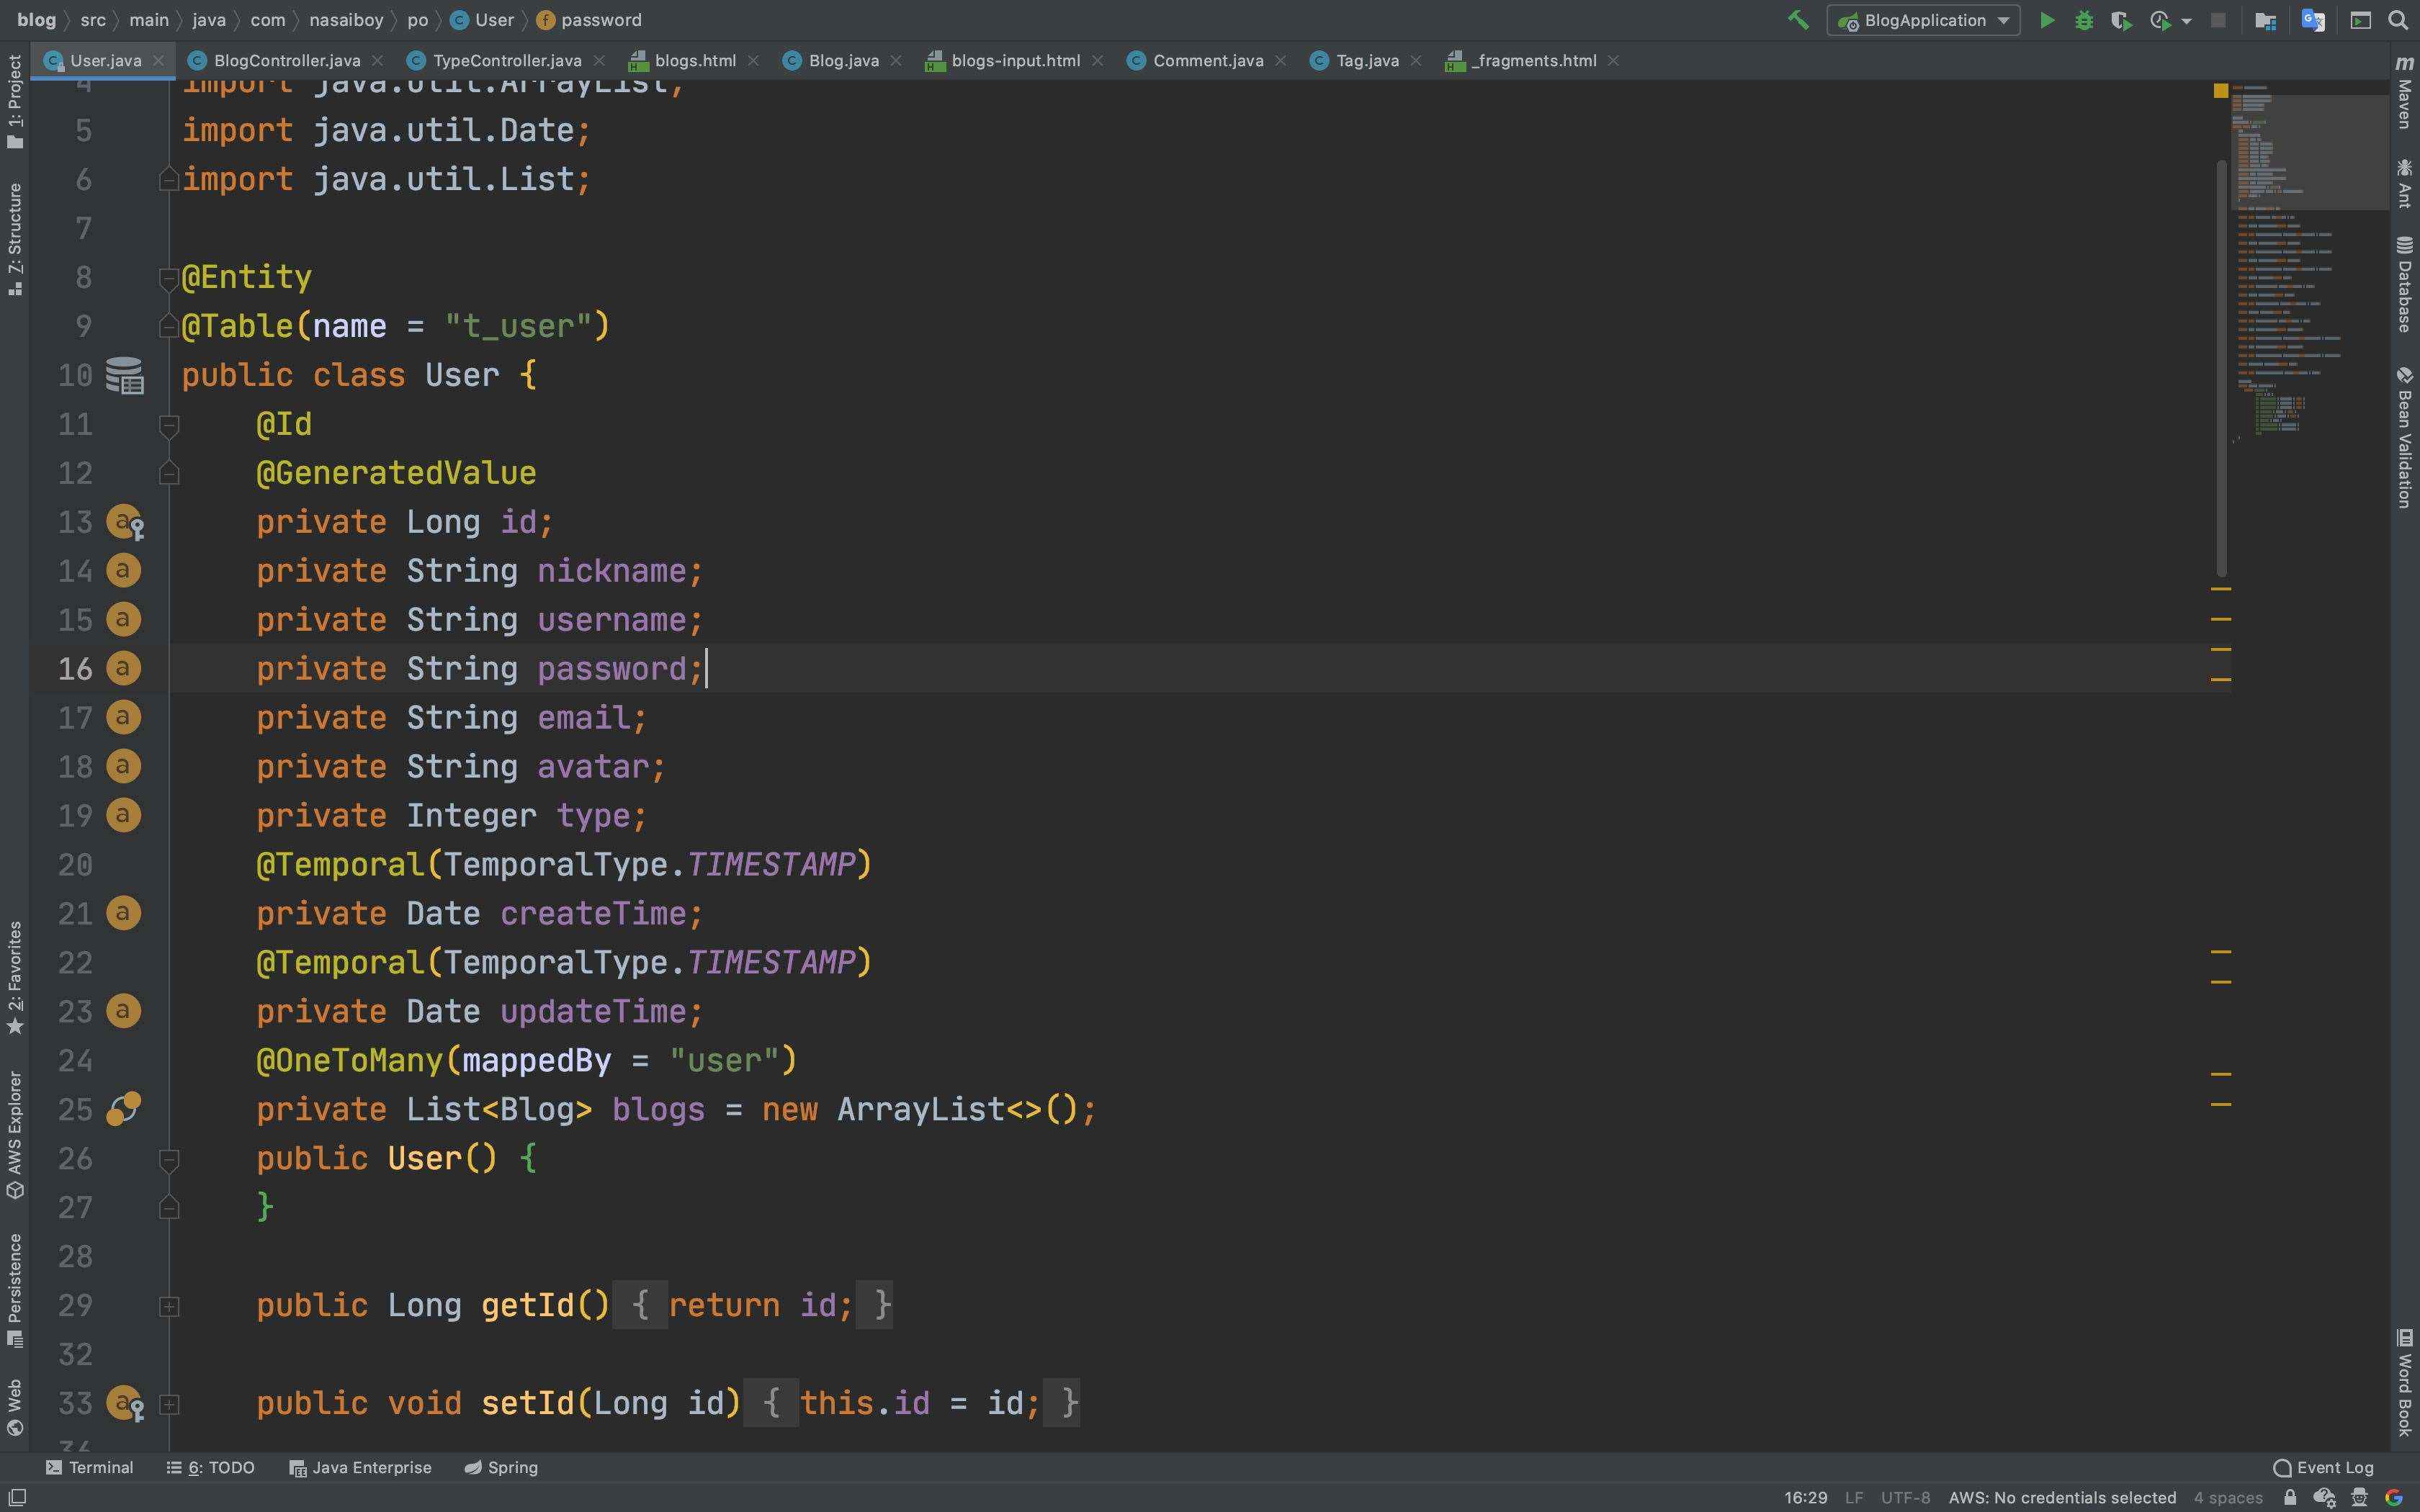Click the Google icon in the status bar
The image size is (2420, 1512).
click(x=2394, y=1497)
